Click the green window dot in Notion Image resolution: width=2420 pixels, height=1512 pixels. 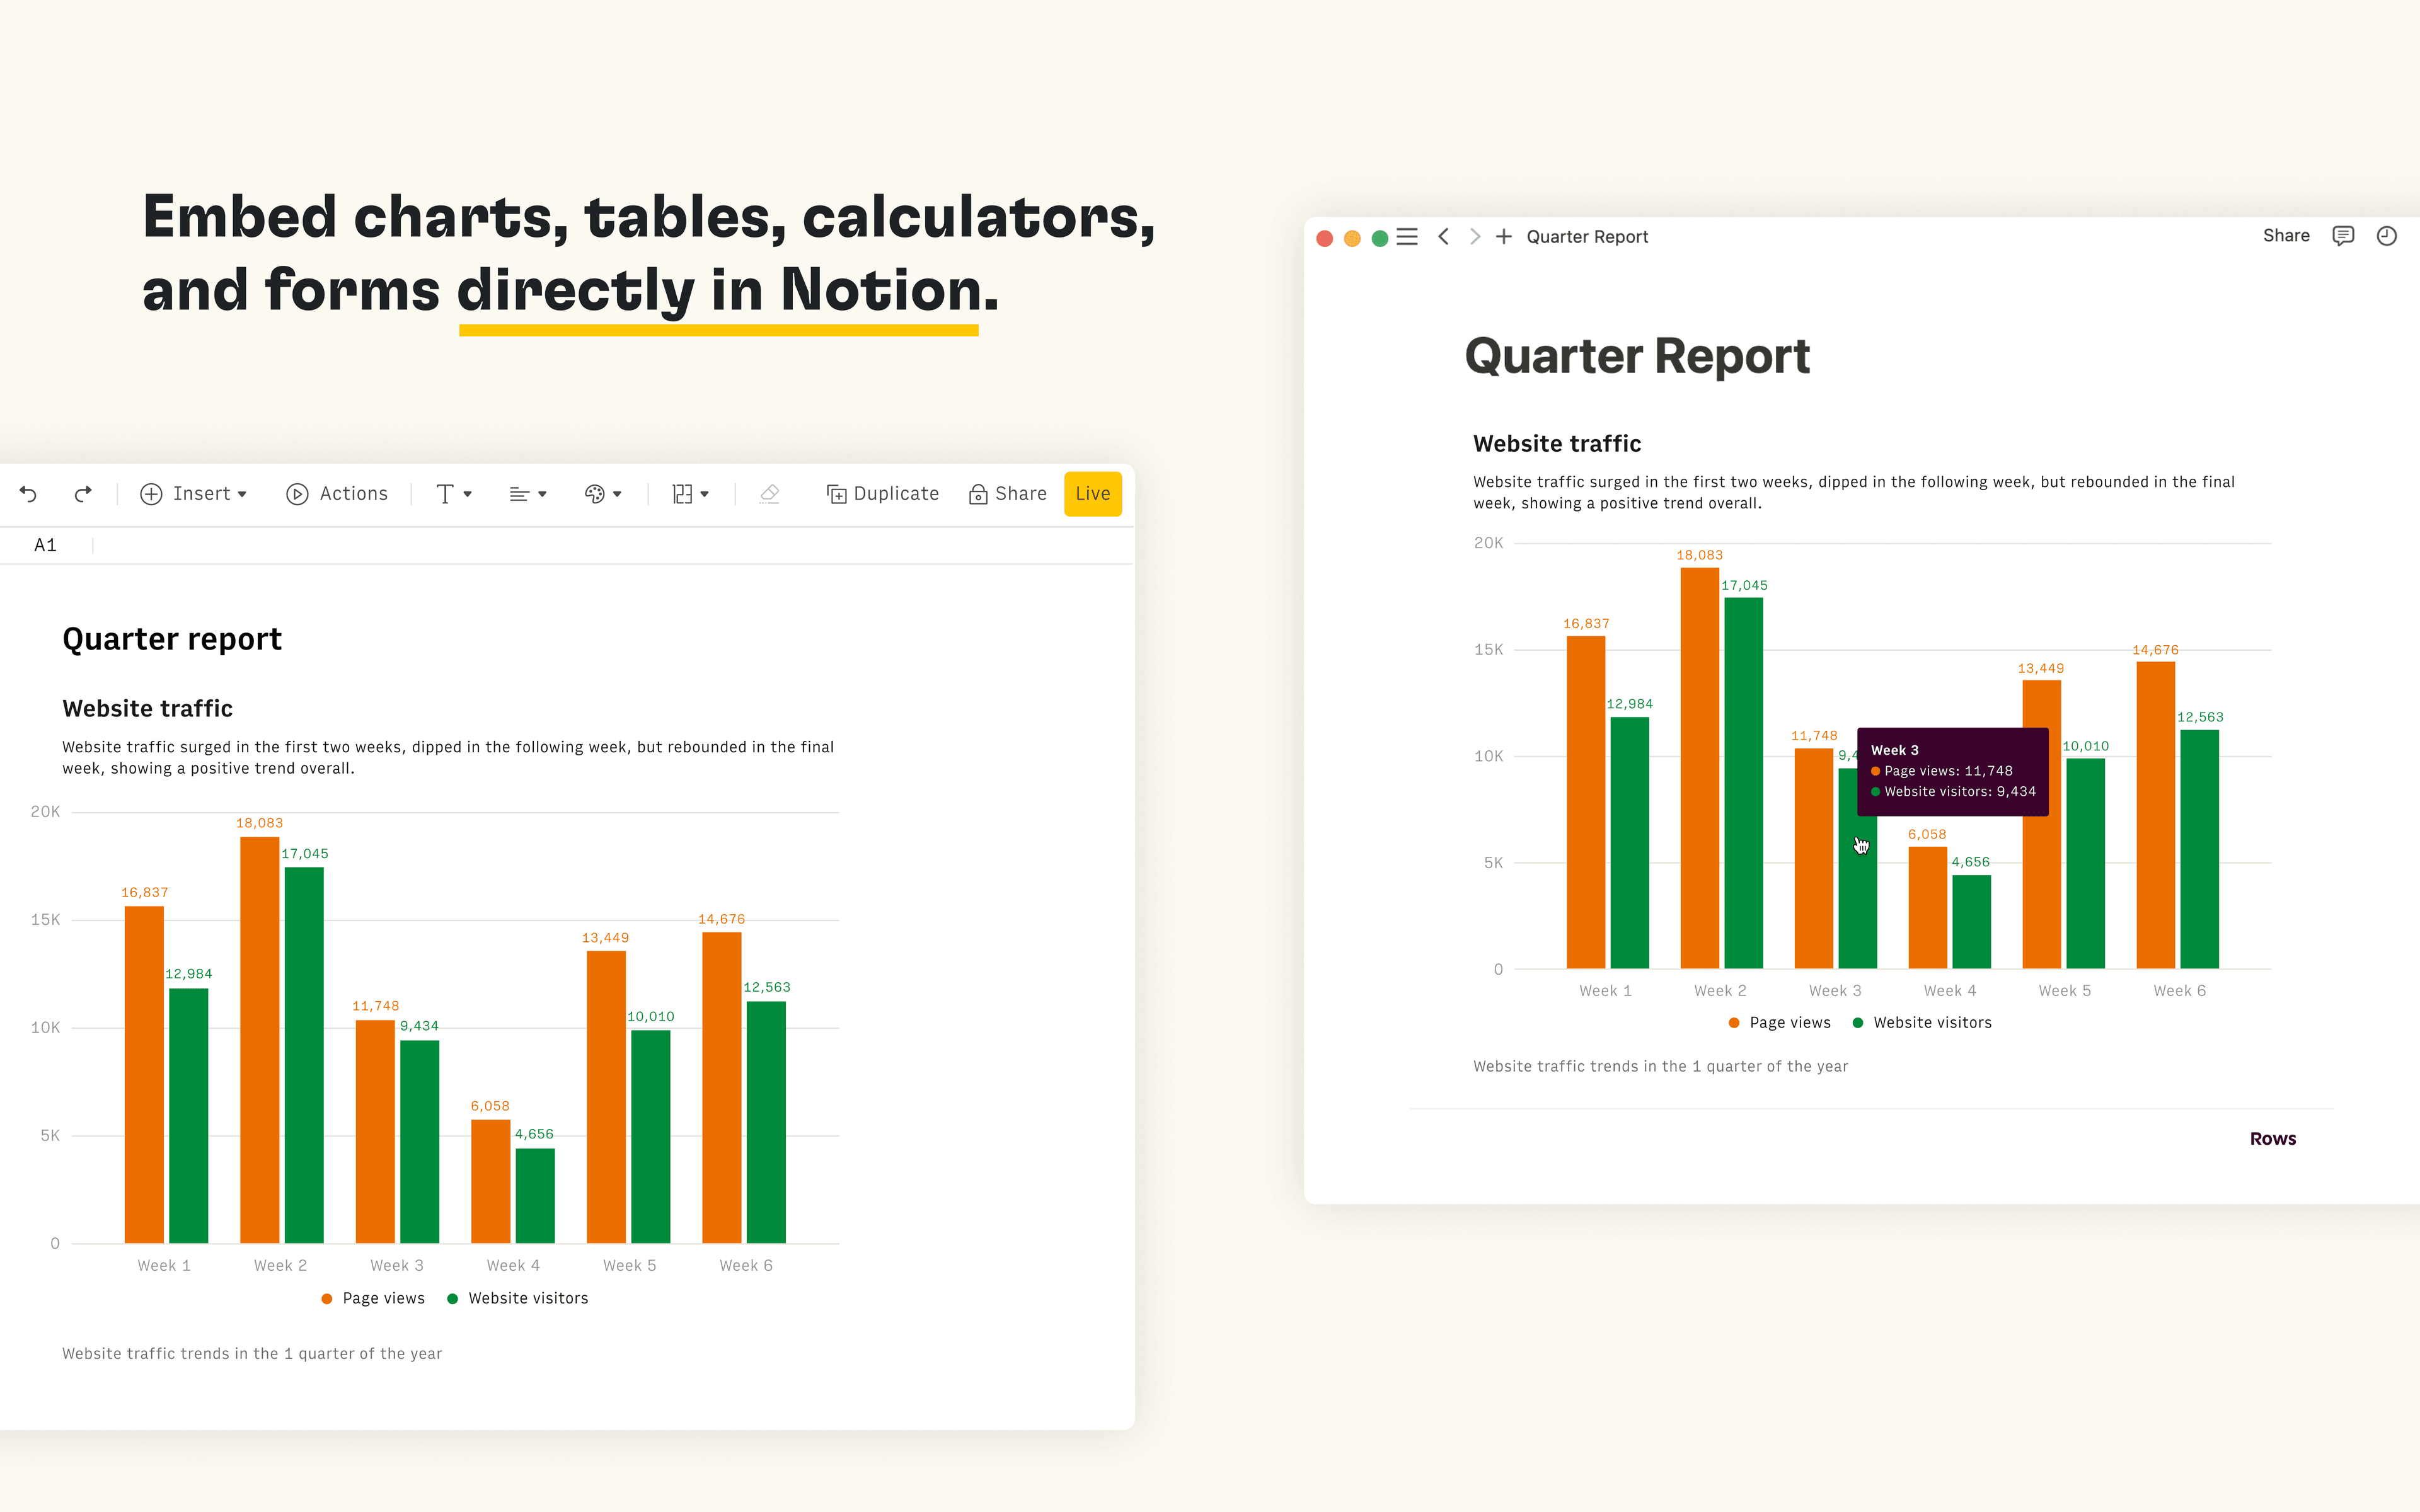(x=1380, y=238)
